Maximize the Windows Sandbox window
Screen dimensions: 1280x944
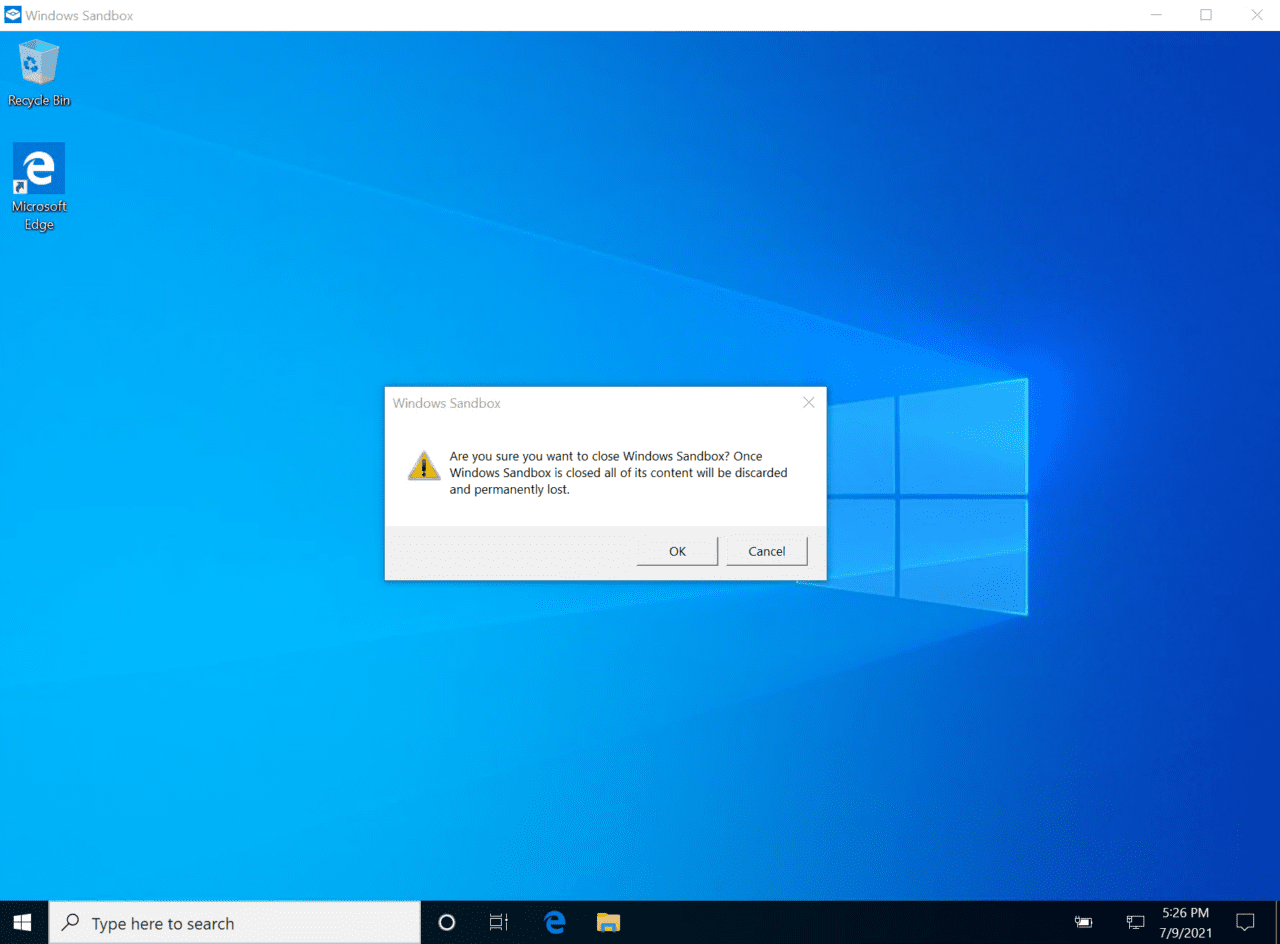tap(1206, 15)
